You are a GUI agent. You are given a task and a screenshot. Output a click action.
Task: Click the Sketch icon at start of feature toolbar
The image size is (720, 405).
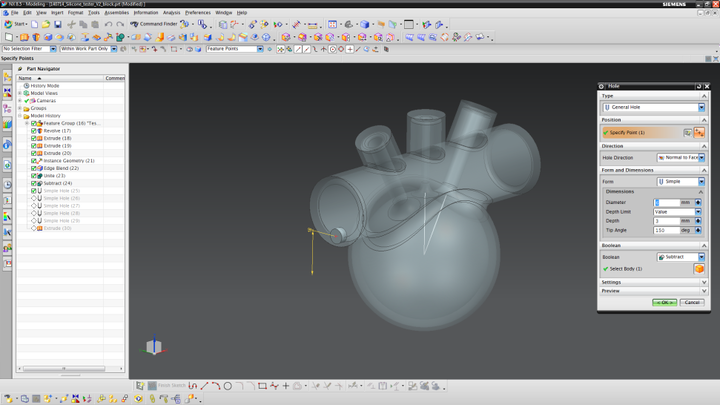pyautogui.click(x=8, y=37)
